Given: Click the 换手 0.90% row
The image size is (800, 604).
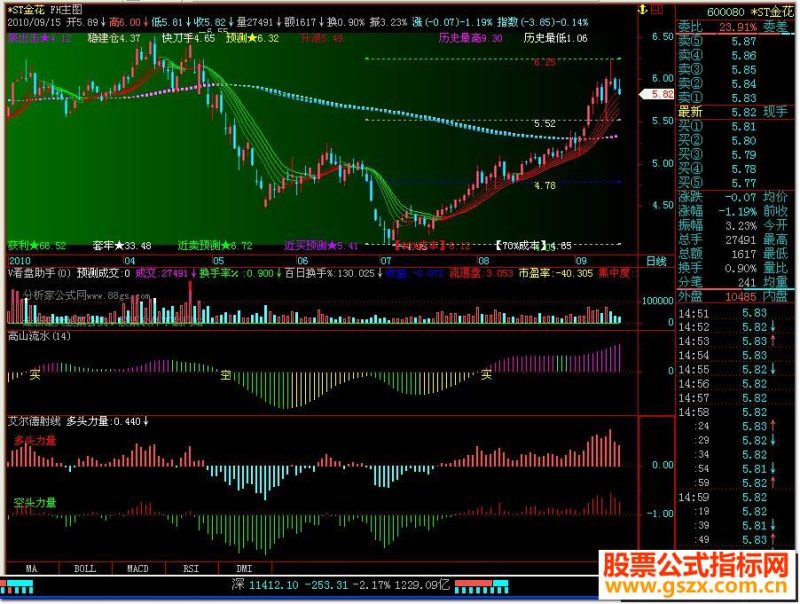Looking at the screenshot, I should tap(737, 268).
